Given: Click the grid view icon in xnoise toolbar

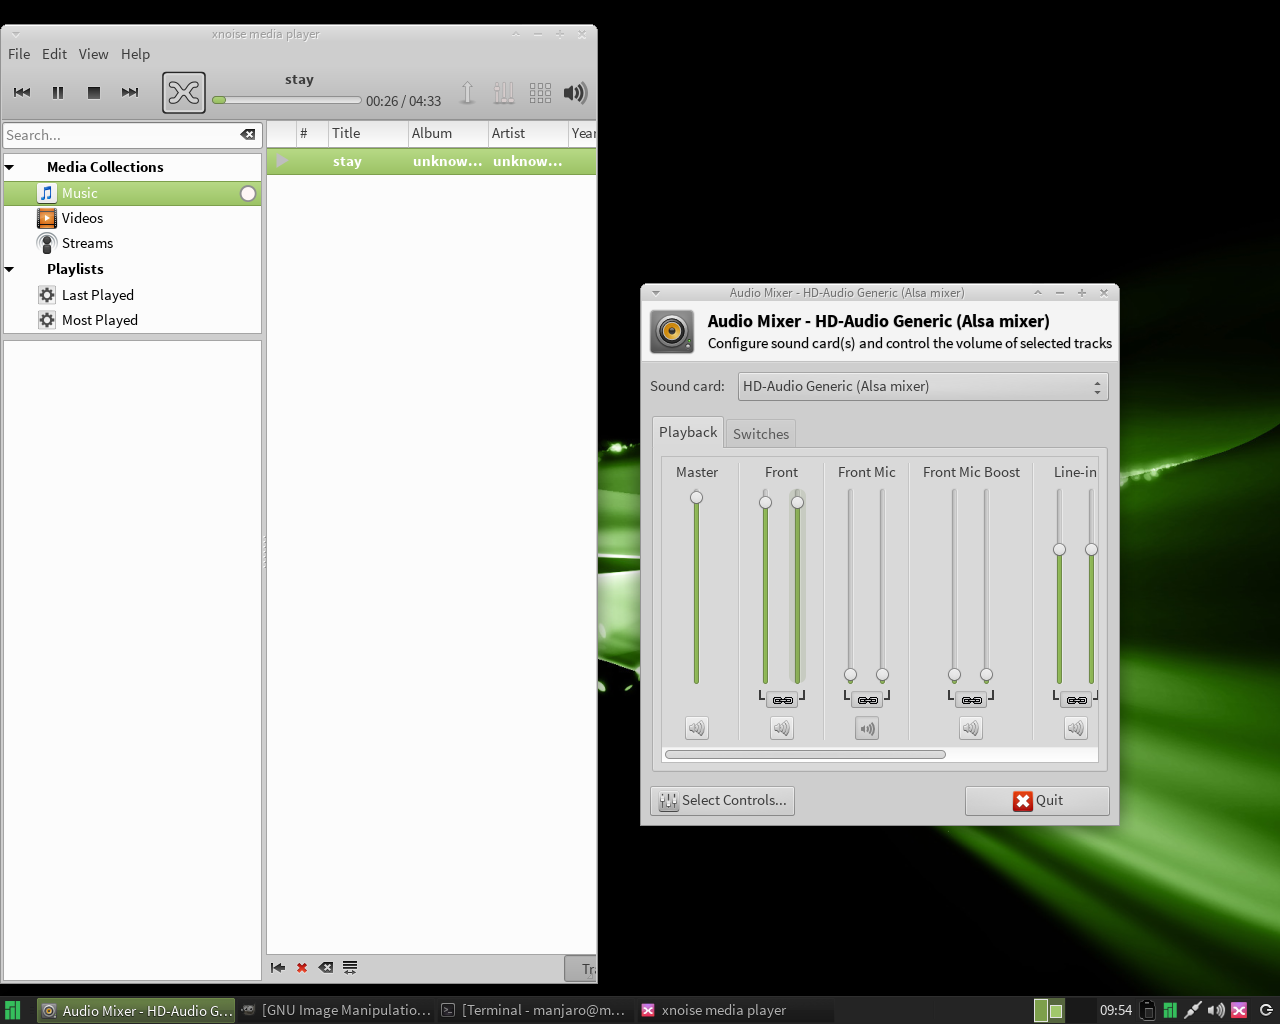Looking at the screenshot, I should [x=541, y=93].
